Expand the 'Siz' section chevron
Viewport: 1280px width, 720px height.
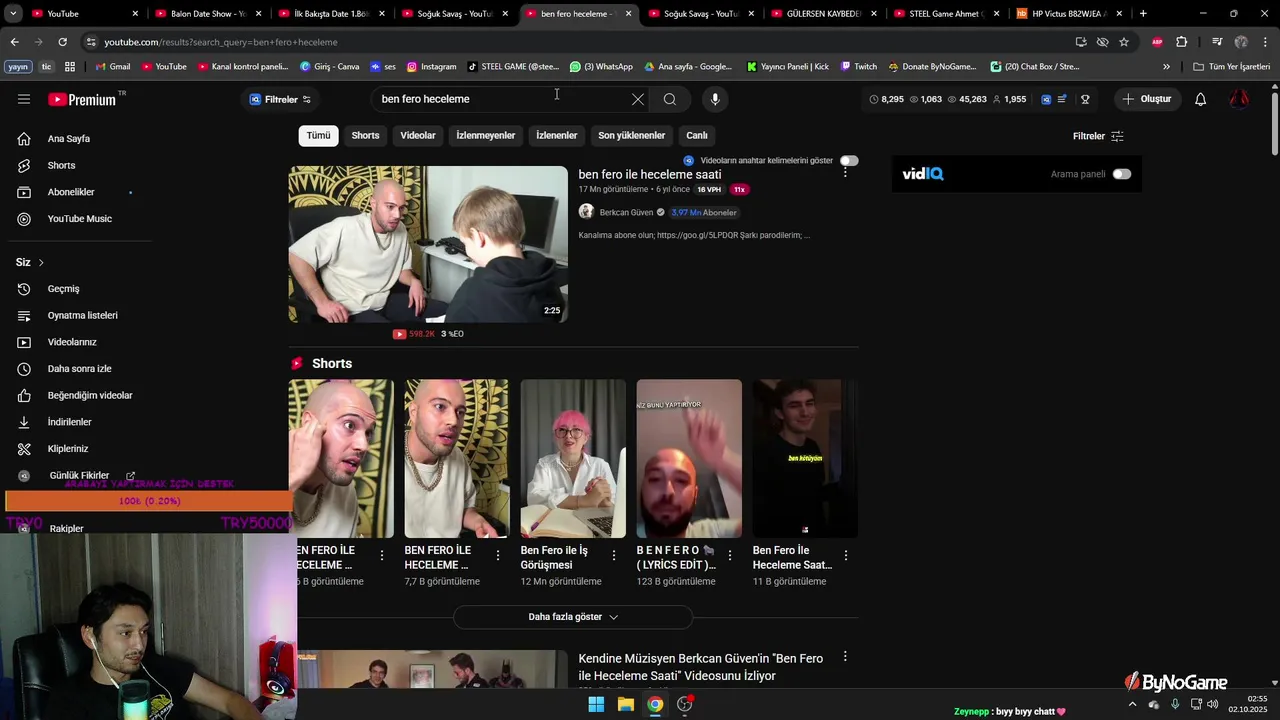coord(41,262)
